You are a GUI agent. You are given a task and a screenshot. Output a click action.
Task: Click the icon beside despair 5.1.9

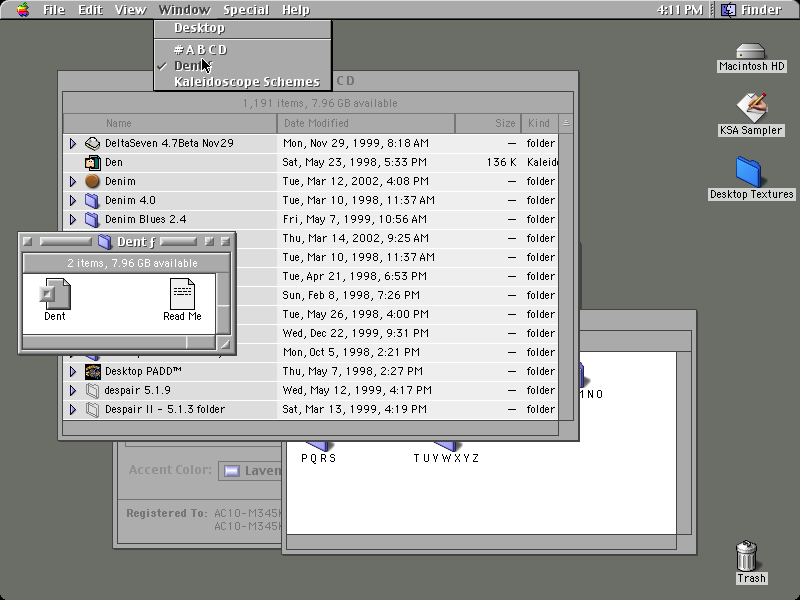coord(92,390)
